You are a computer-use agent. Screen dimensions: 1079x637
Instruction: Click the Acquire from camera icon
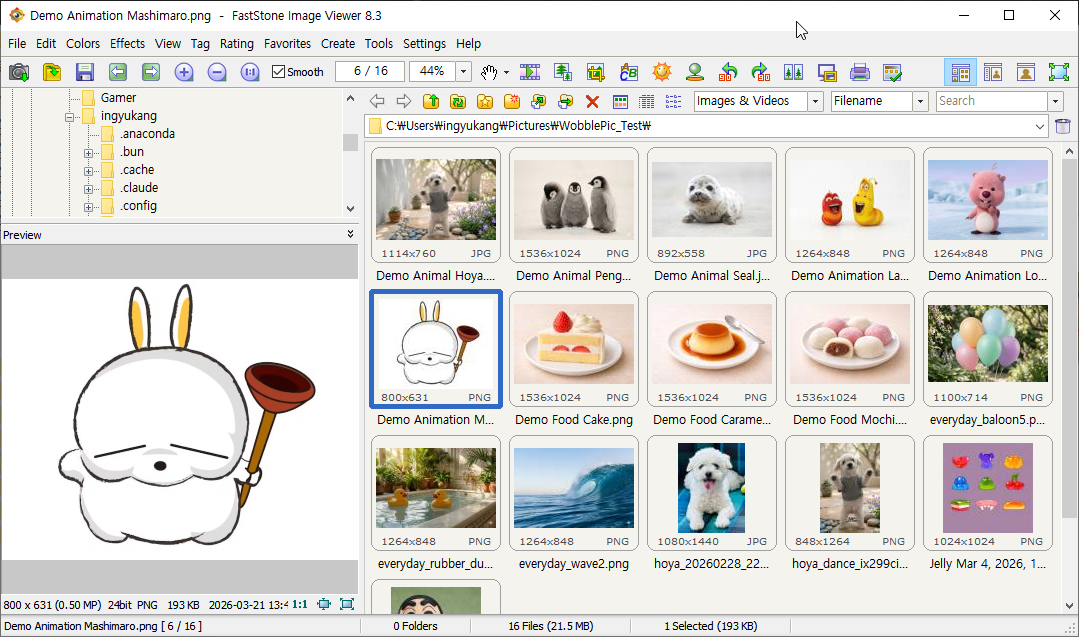(19, 72)
